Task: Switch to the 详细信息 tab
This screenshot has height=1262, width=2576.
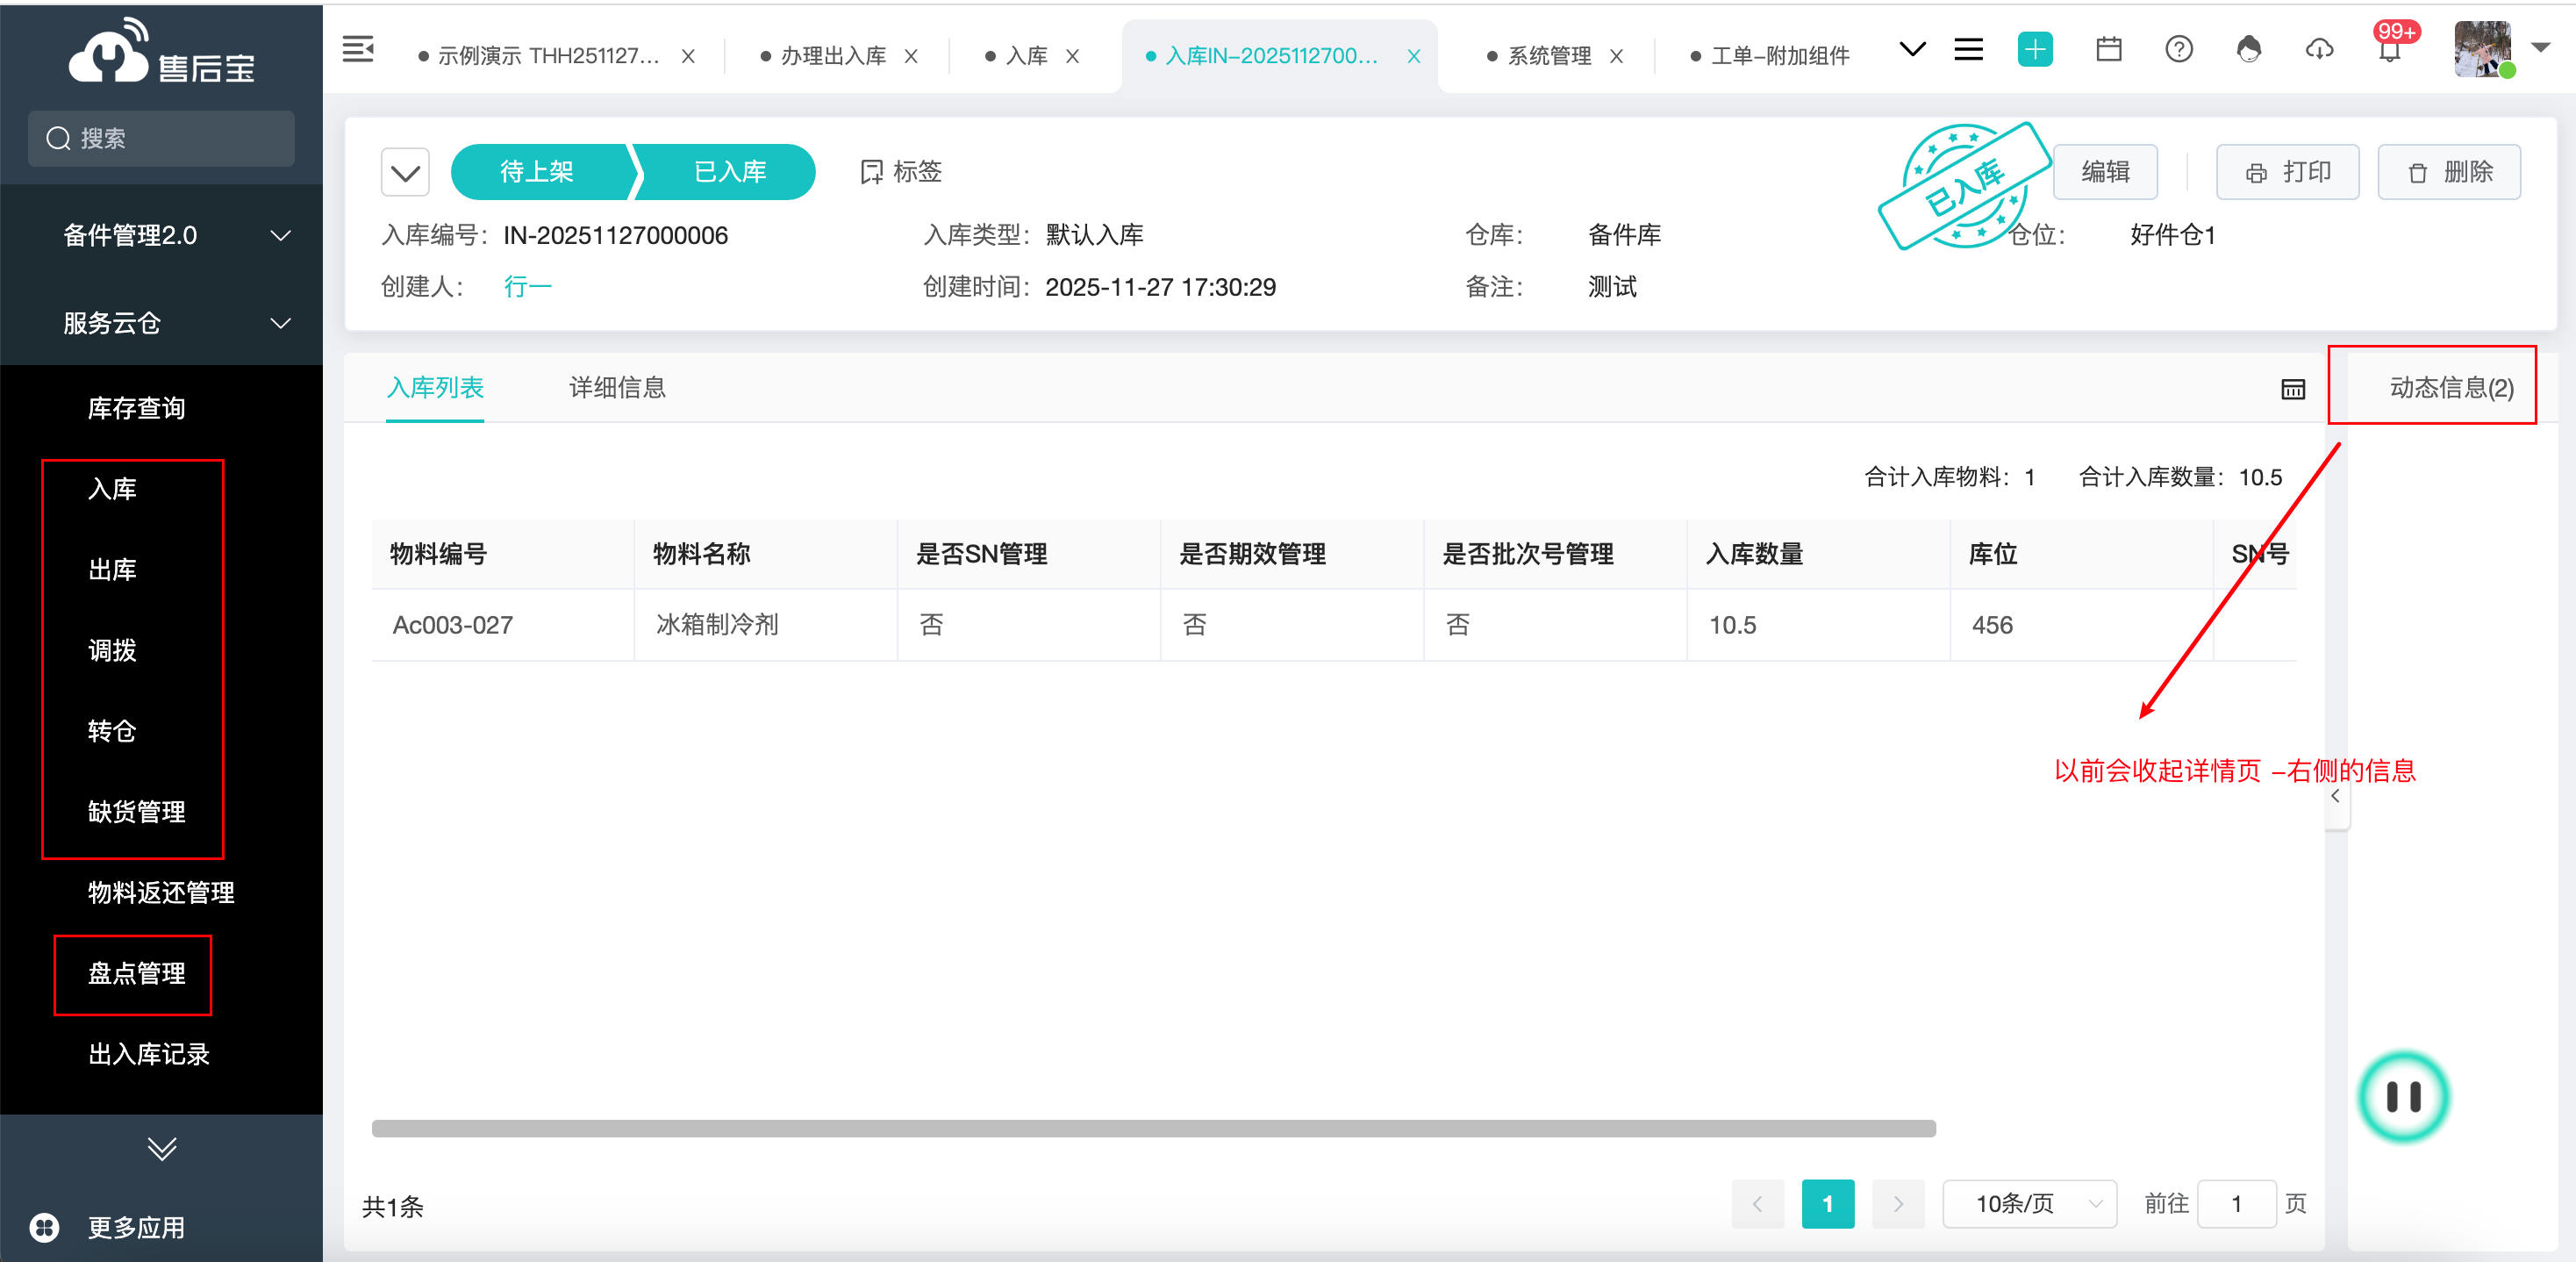Action: [617, 388]
